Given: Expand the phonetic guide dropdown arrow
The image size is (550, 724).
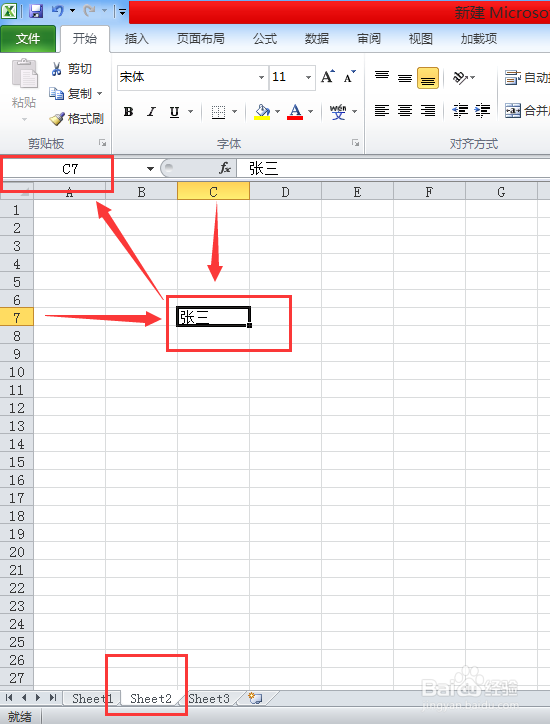Looking at the screenshot, I should click(x=355, y=112).
